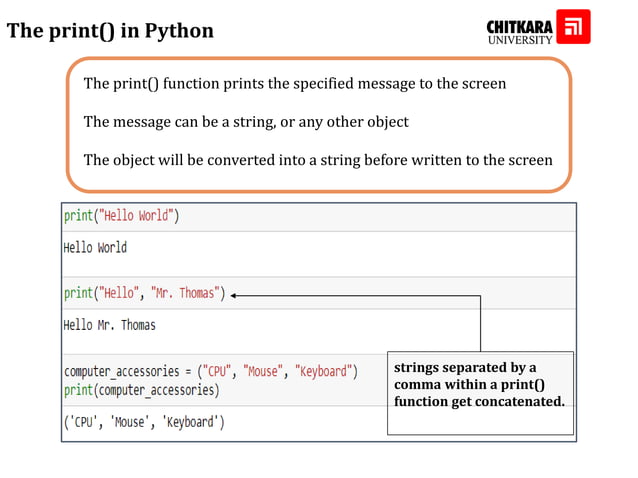Click the code line "computer_accessories = ("CPU", "Mouse", "Keyboard")"
Screen dimensions: 638x478
click(211, 371)
